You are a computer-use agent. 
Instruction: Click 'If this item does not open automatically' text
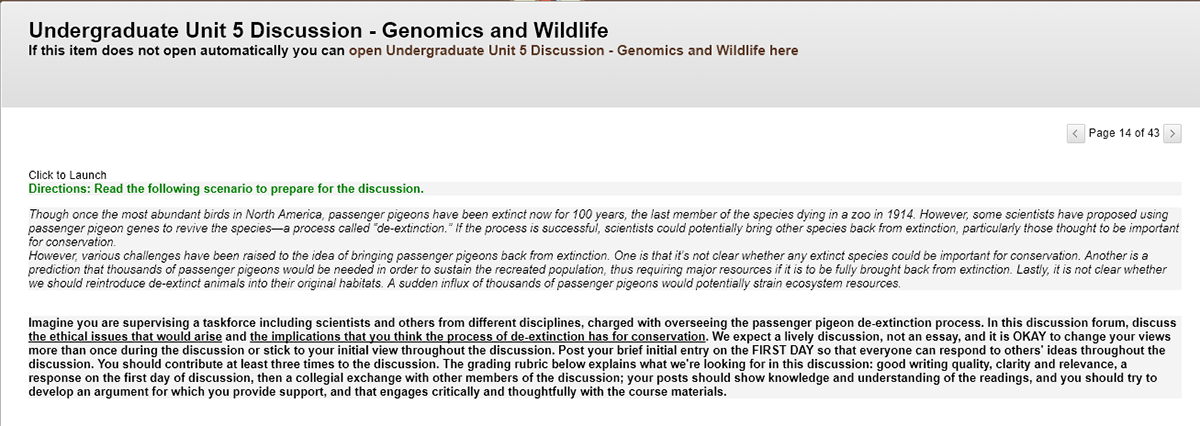click(x=186, y=50)
